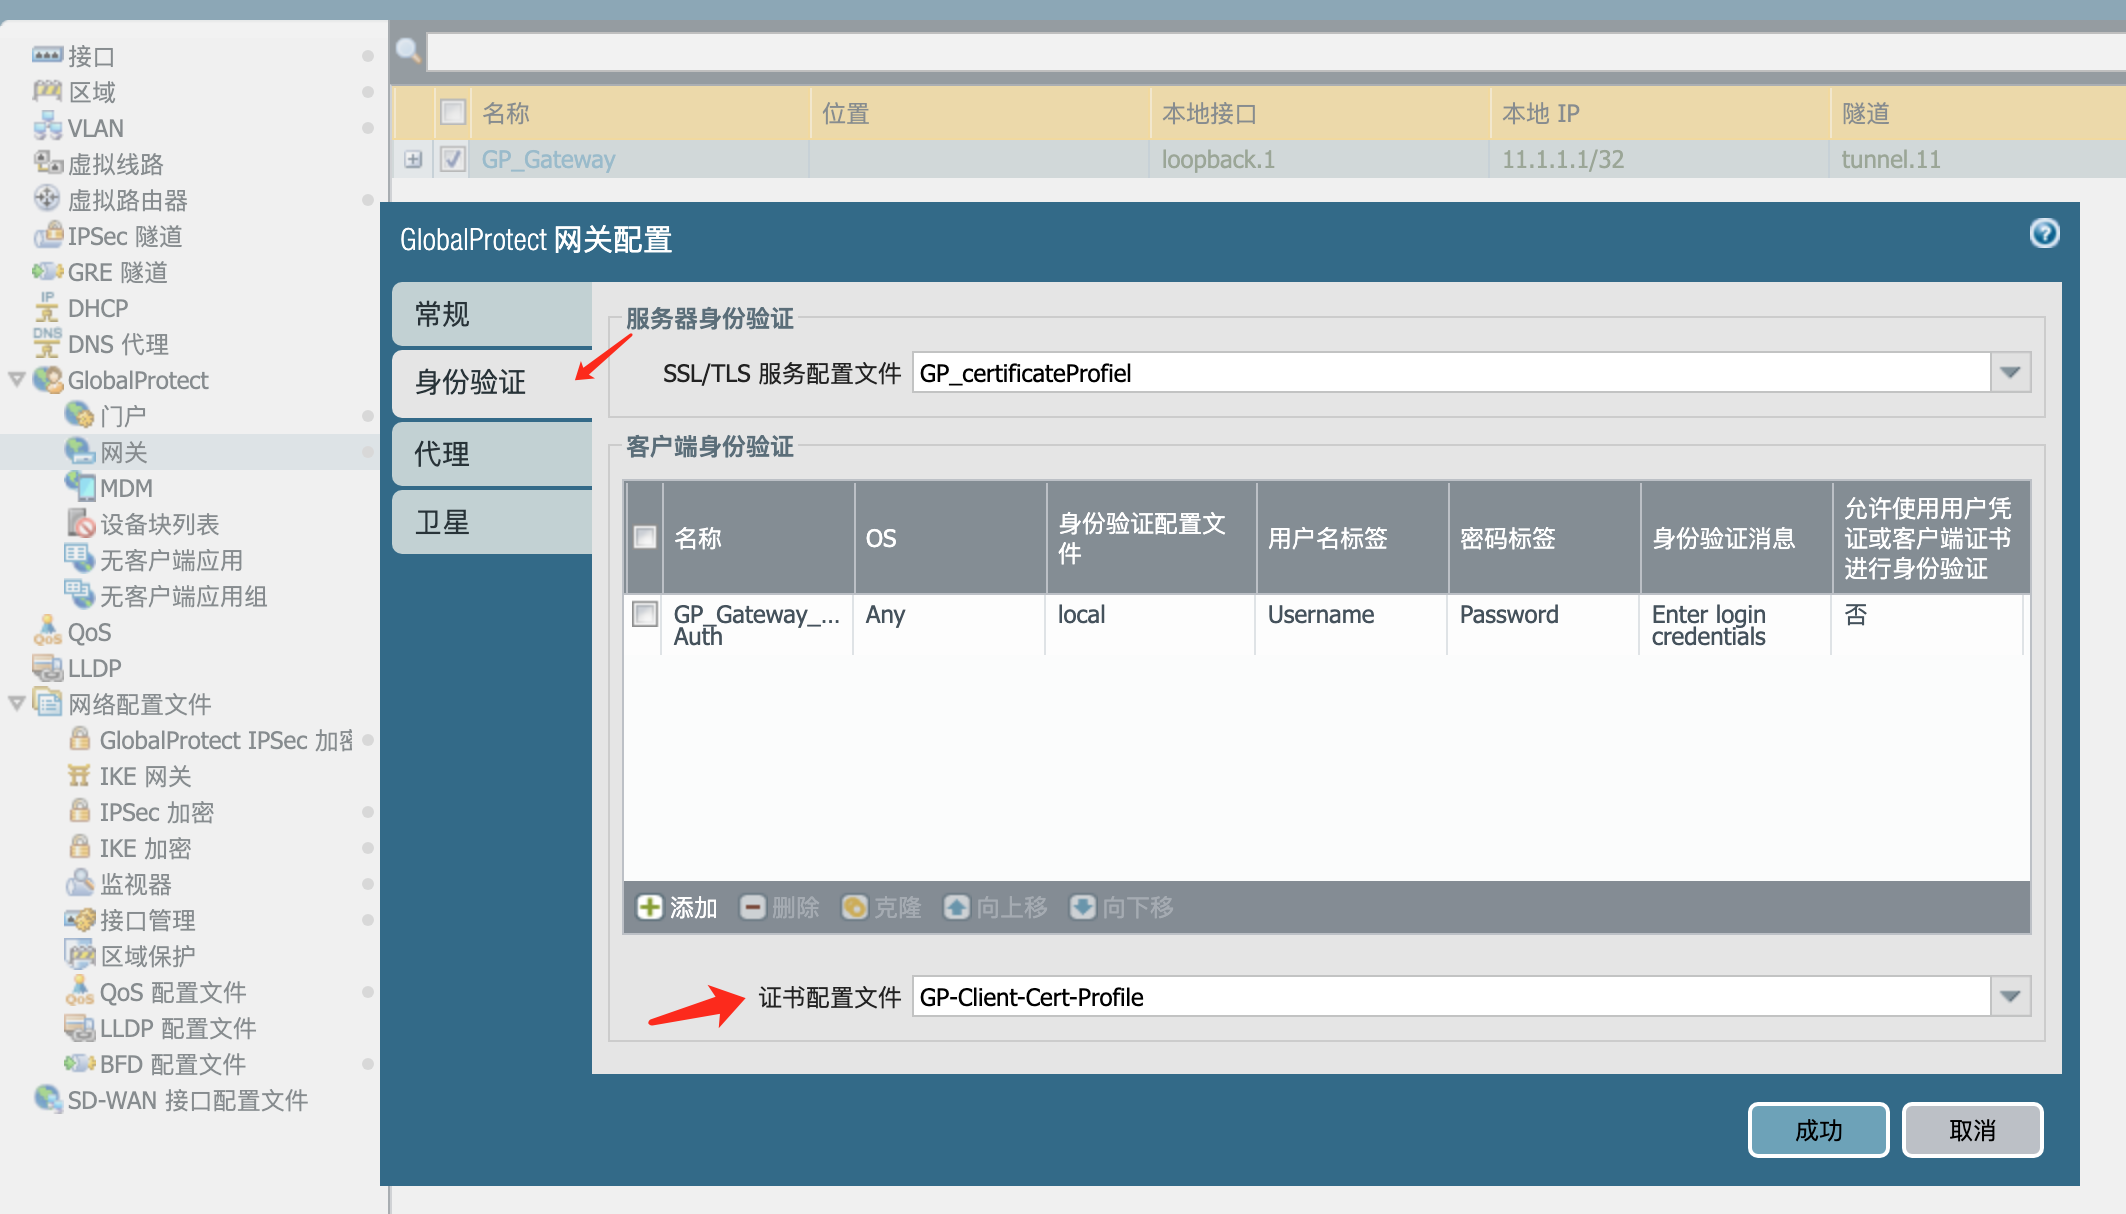Viewport: 2126px width, 1214px height.
Task: Toggle the select-all checkbox in gateway list header
Action: click(x=453, y=112)
